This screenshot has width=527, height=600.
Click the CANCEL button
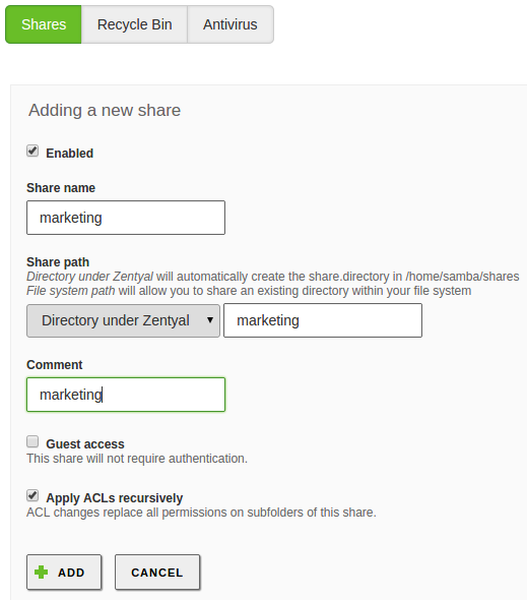[x=157, y=572]
